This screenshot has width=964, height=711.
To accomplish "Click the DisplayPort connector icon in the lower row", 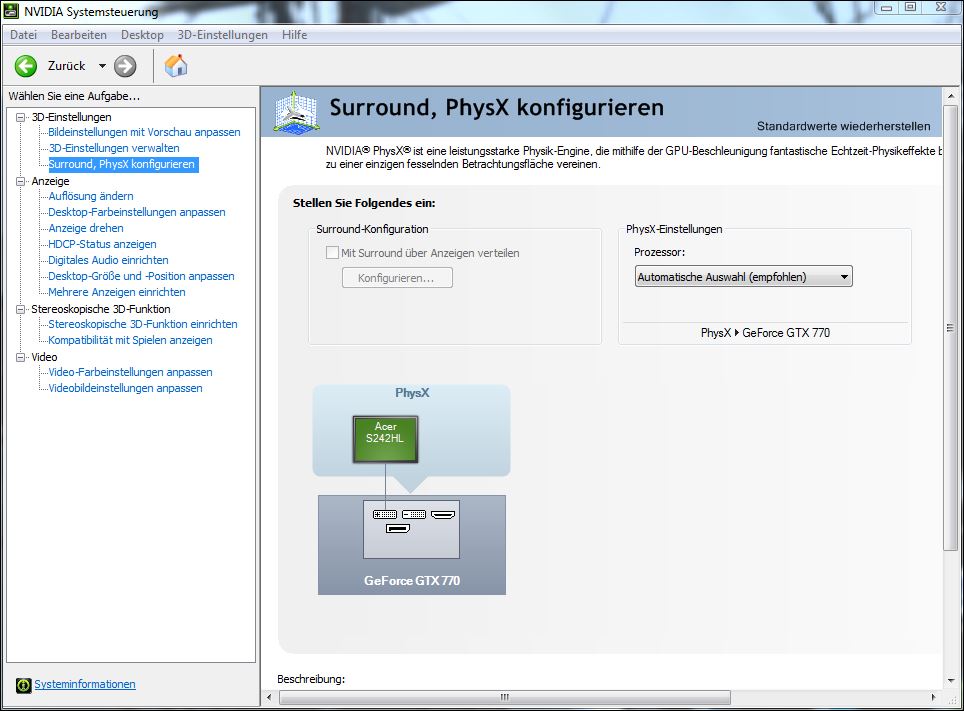I will tap(398, 528).
